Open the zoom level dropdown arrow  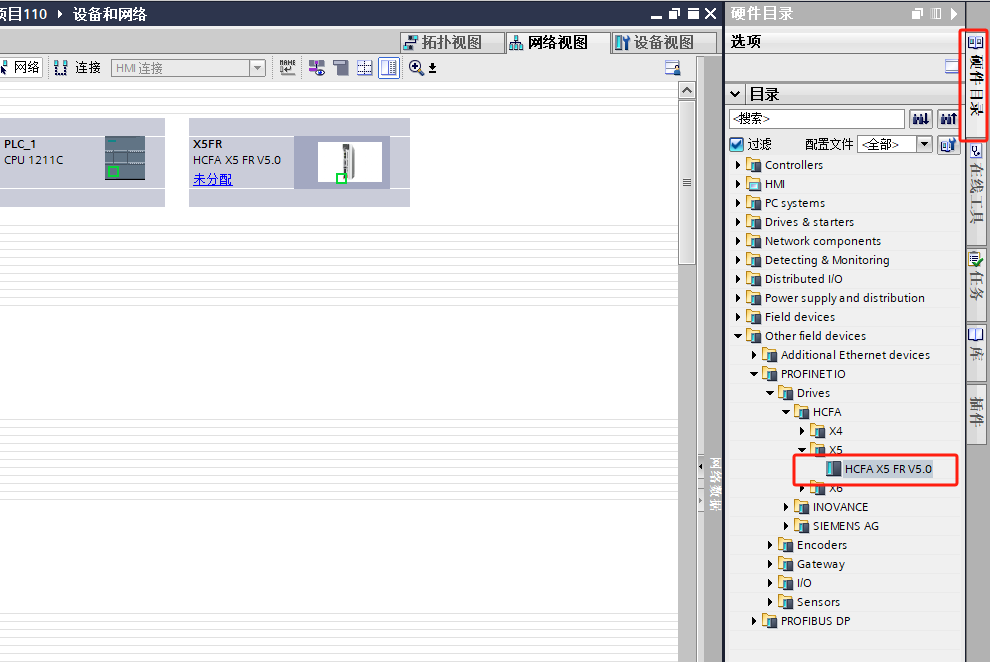(432, 68)
